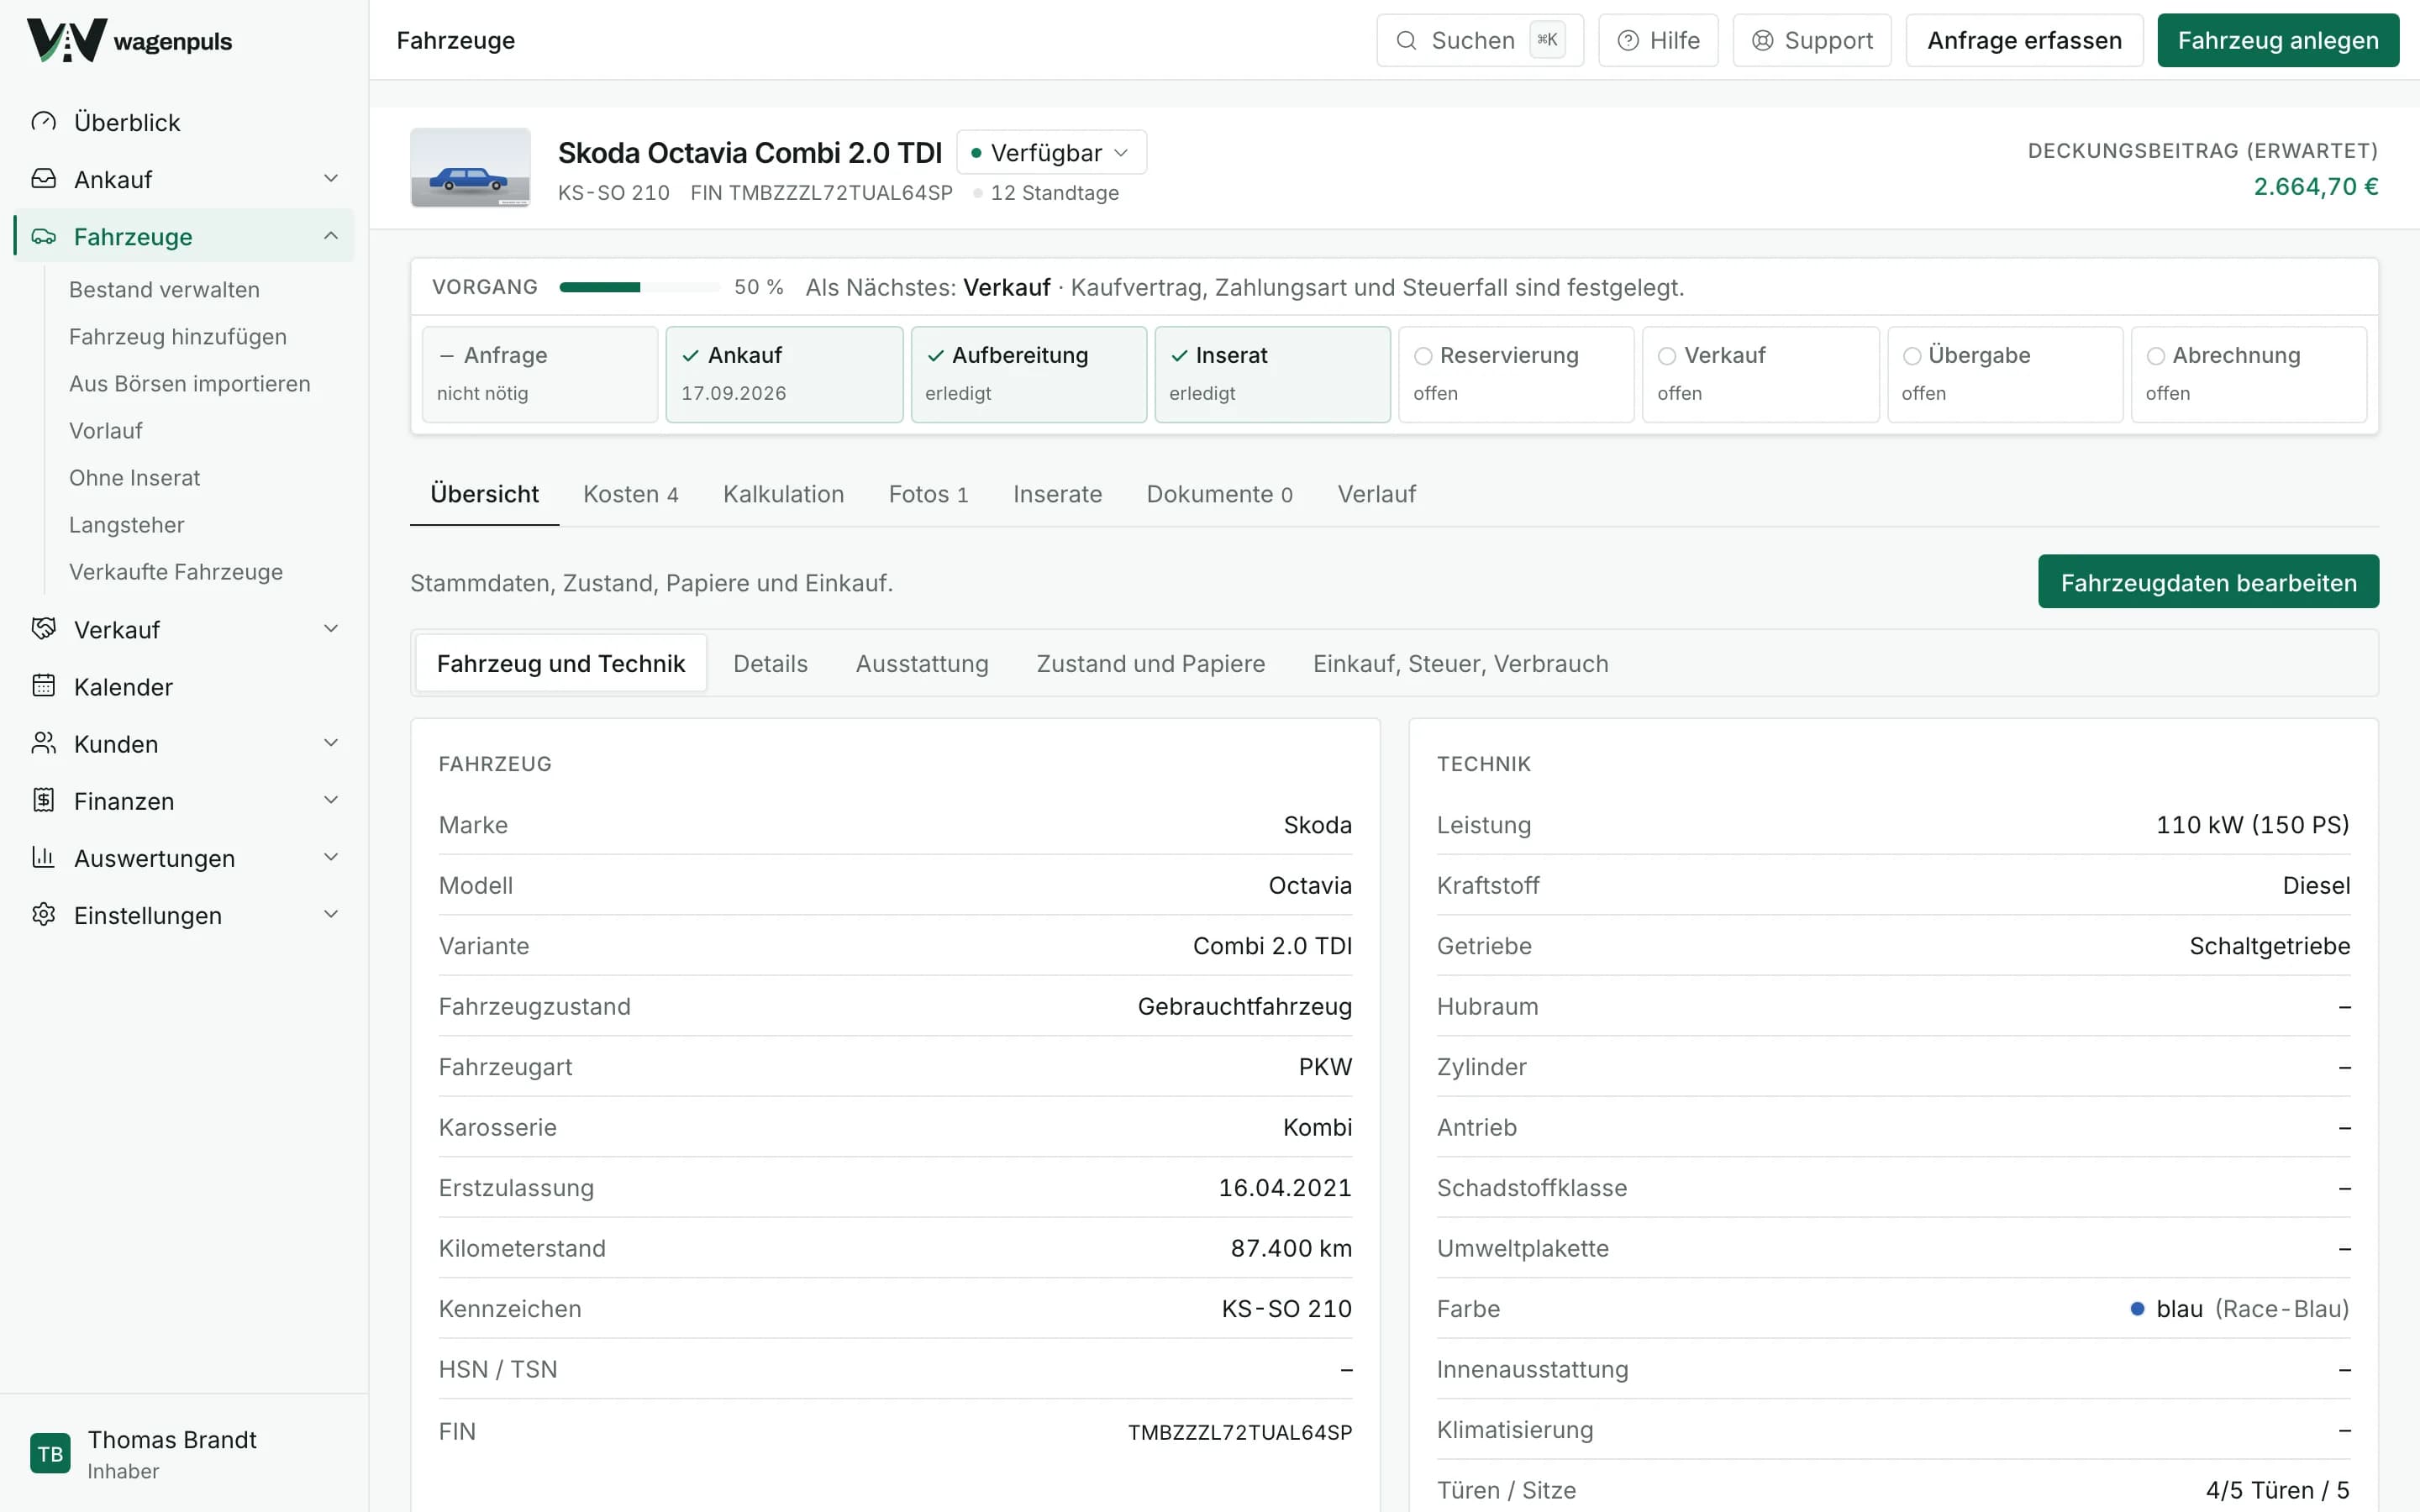Open the Skoda vehicle thumbnail
This screenshot has width=2420, height=1512.
pyautogui.click(x=470, y=167)
